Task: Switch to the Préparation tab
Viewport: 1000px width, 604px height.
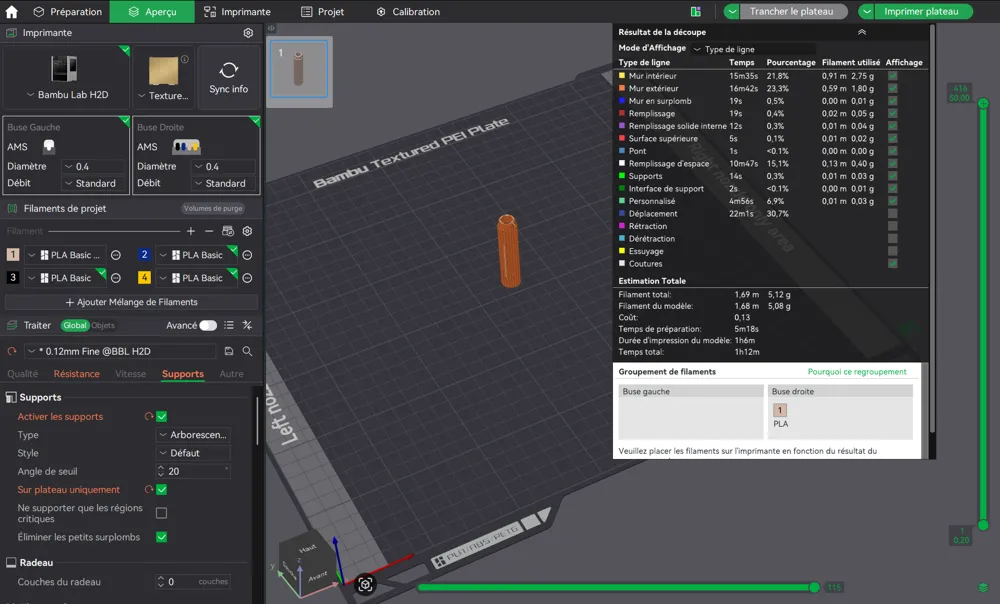Action: pos(68,11)
